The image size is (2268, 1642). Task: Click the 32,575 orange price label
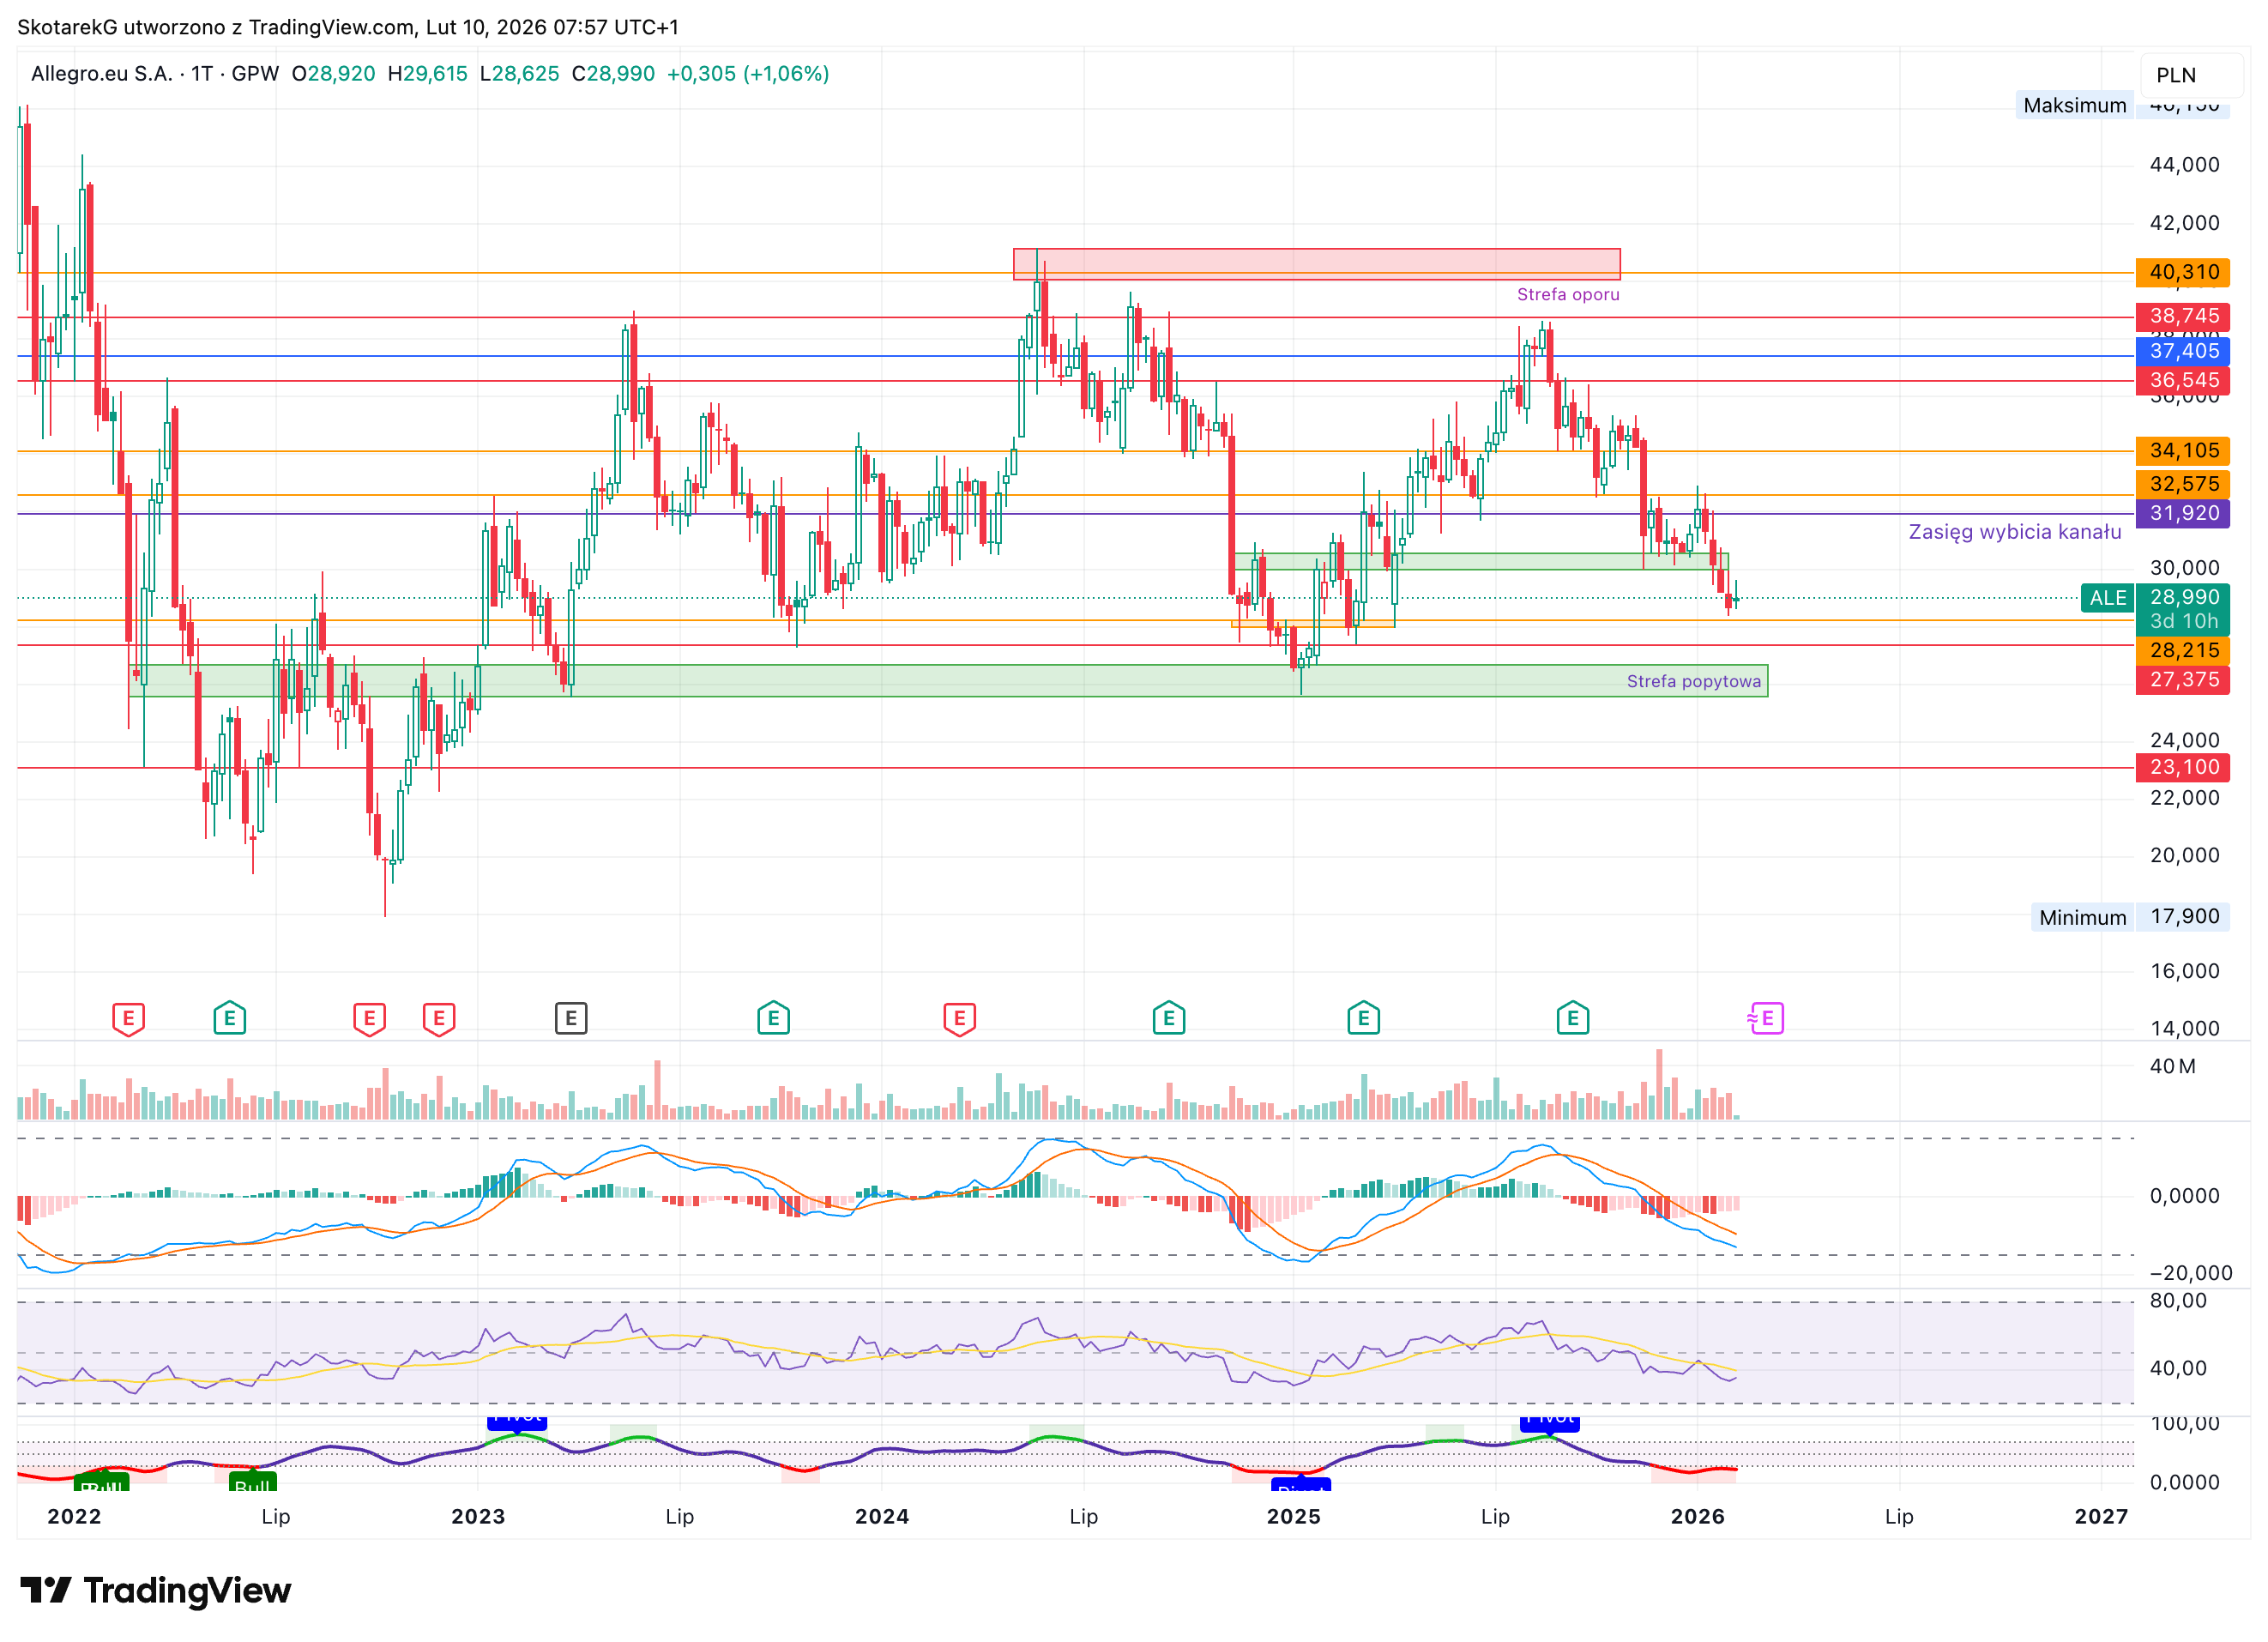tap(2183, 484)
